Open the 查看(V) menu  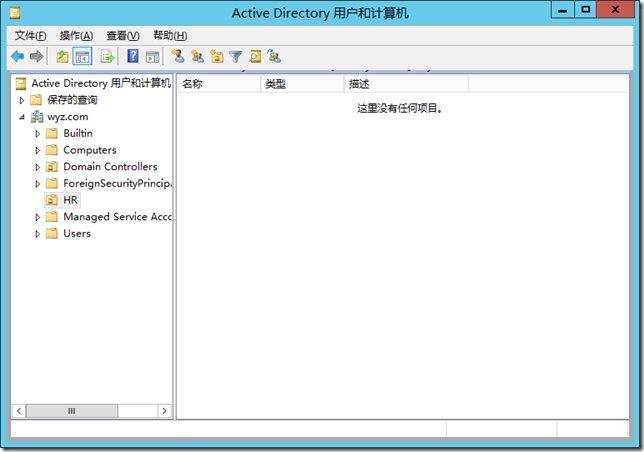click(123, 36)
